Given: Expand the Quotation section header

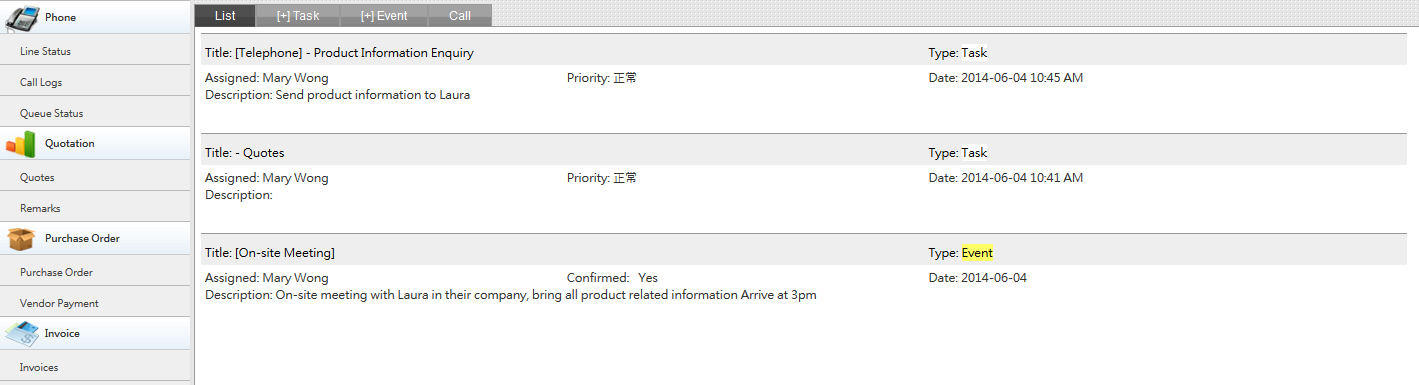Looking at the screenshot, I should coord(95,143).
